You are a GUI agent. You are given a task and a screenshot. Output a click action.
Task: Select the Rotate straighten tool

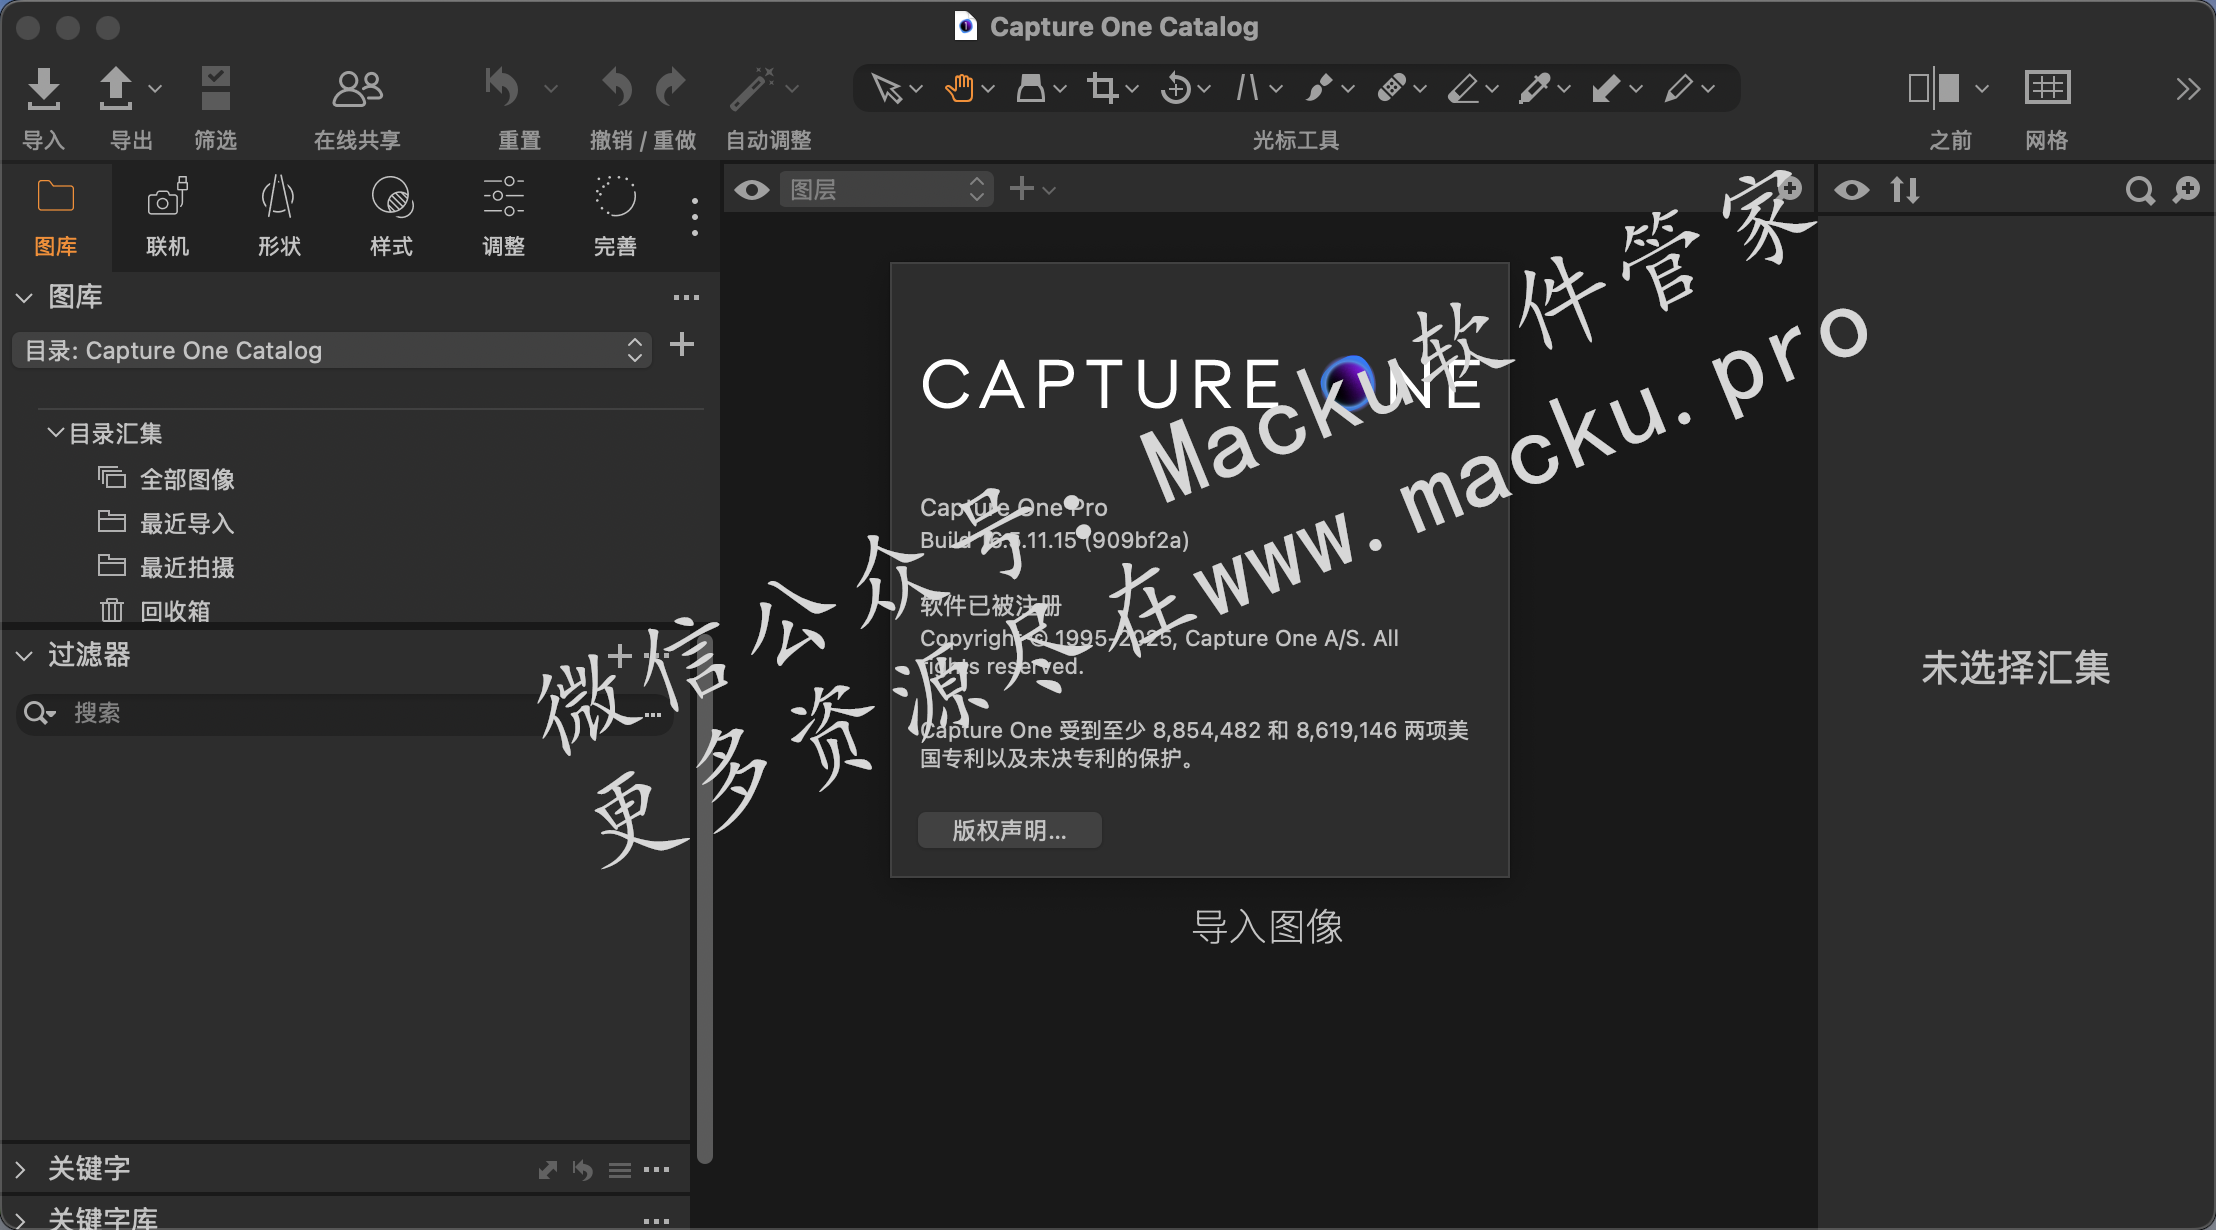point(1175,88)
